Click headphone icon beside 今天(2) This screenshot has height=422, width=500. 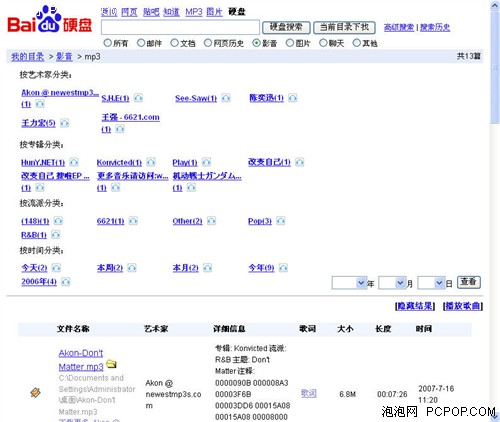coord(56,268)
